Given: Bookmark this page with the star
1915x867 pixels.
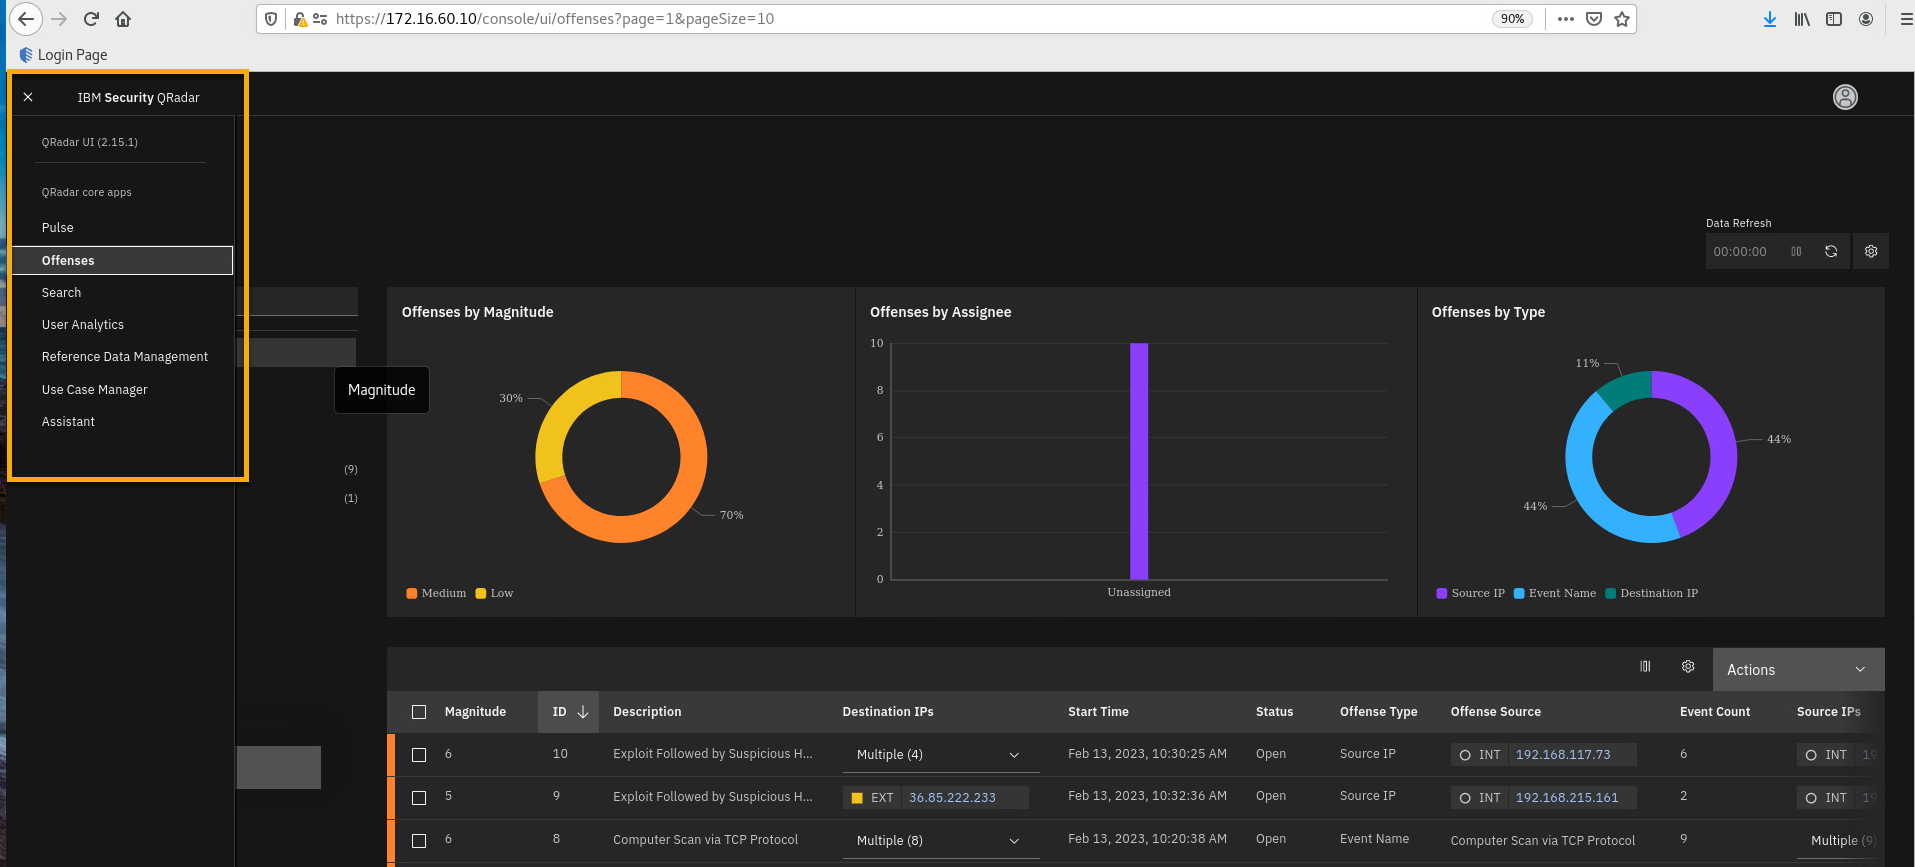Looking at the screenshot, I should click(x=1622, y=19).
